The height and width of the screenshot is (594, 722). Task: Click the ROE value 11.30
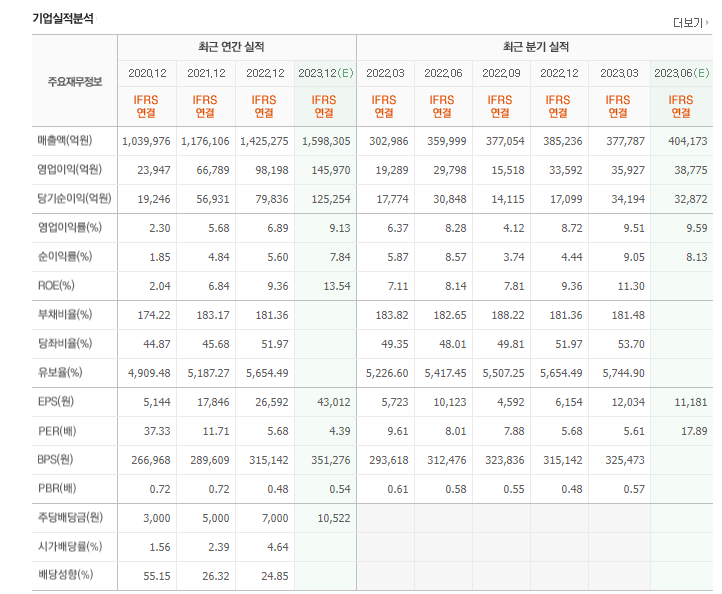click(631, 286)
